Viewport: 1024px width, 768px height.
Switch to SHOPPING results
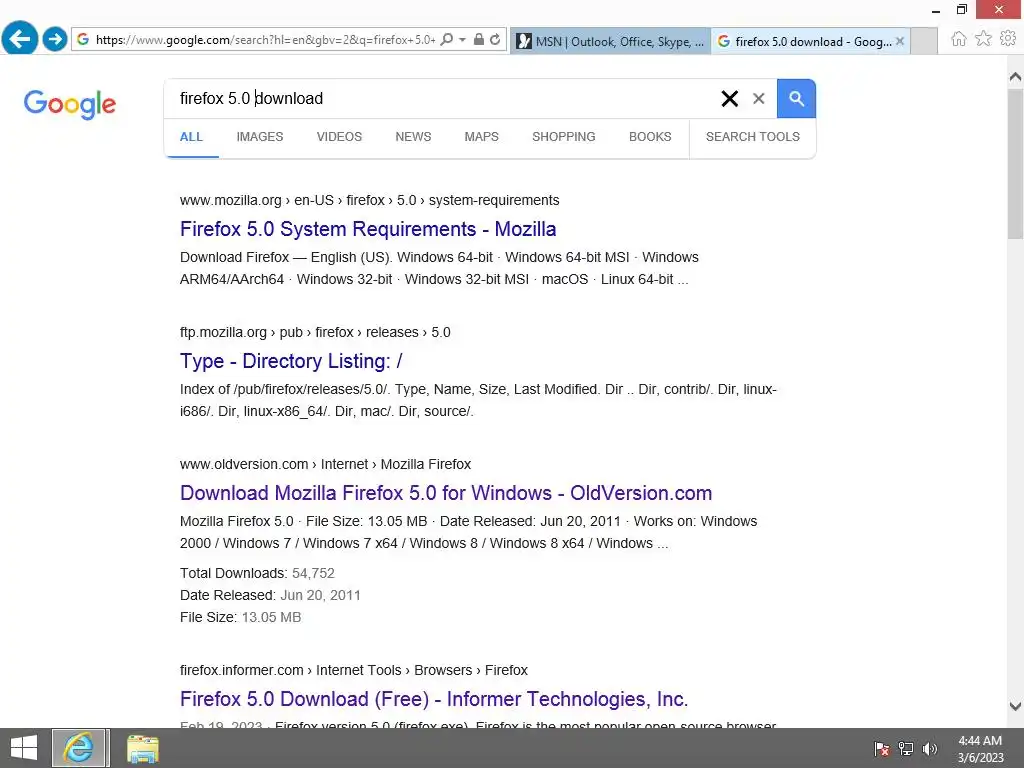pos(564,136)
